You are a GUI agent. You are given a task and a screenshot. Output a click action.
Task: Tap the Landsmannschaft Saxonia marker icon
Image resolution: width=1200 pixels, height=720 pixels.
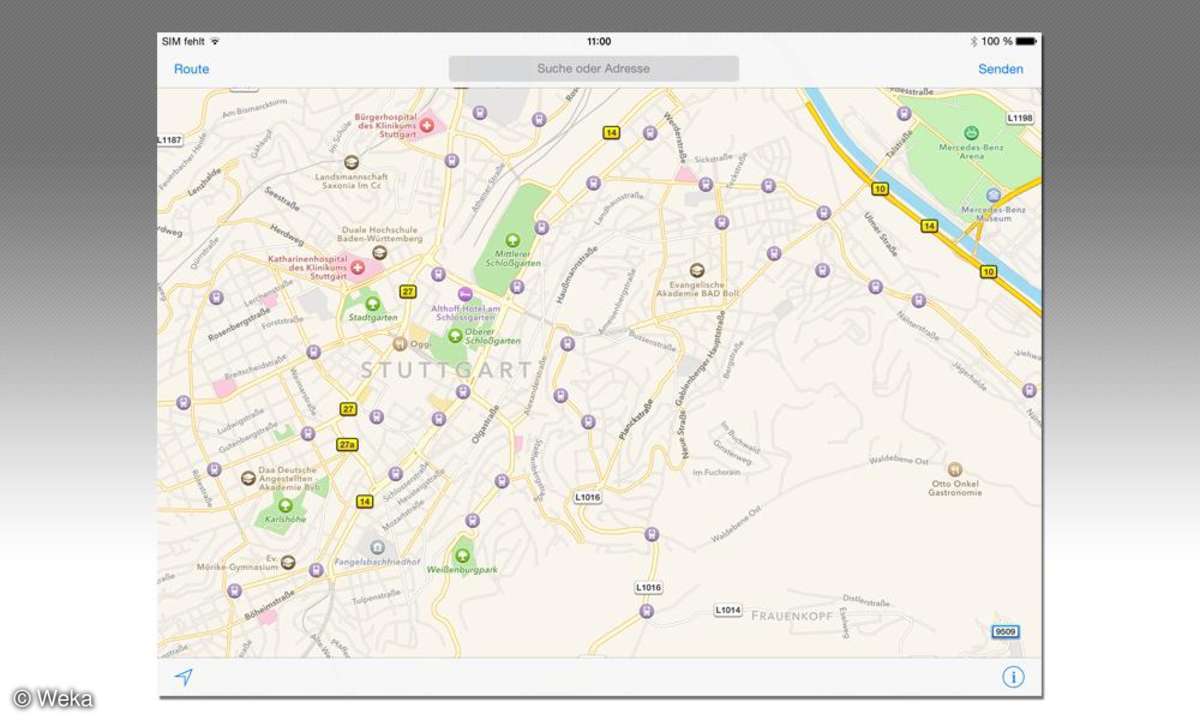coord(351,162)
